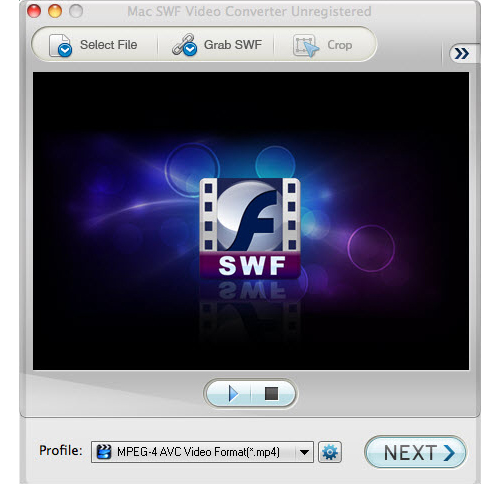
Task: Click the Select File label
Action: pyautogui.click(x=109, y=45)
